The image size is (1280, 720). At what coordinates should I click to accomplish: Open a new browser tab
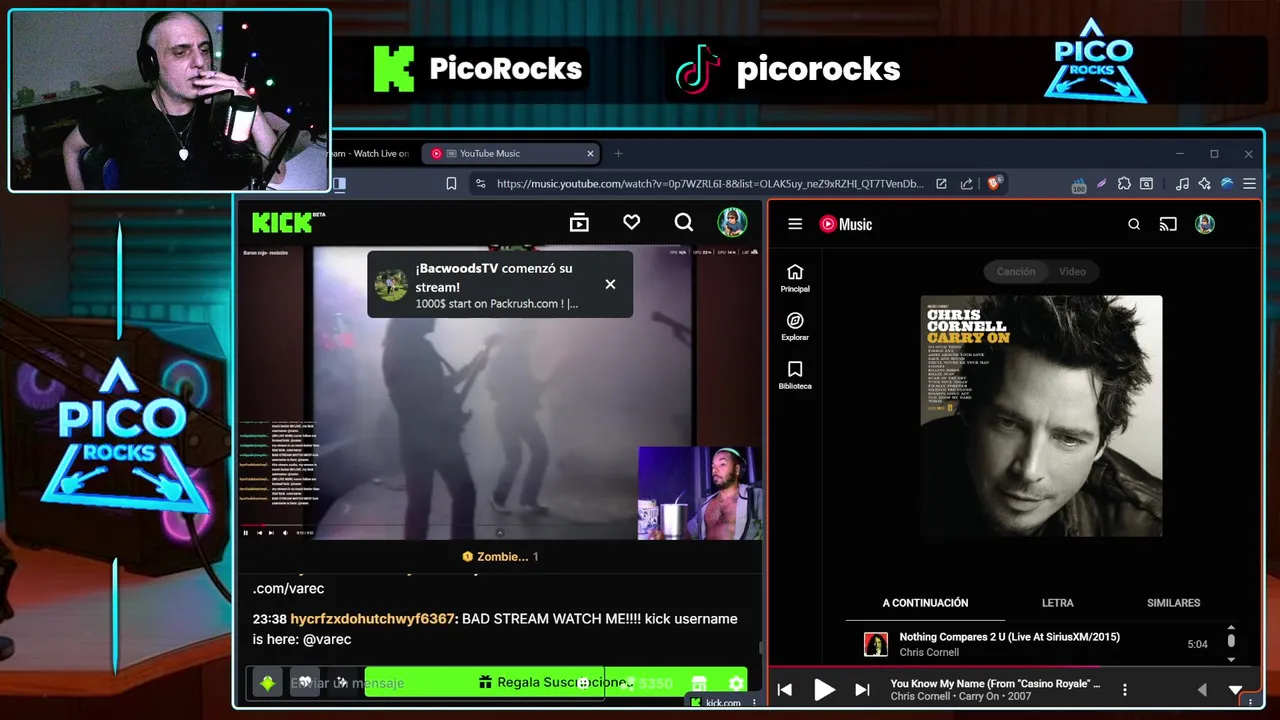pos(618,153)
